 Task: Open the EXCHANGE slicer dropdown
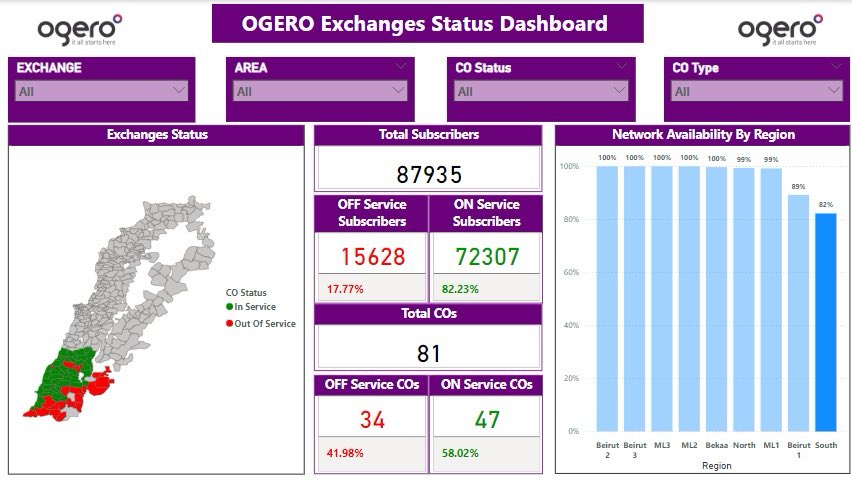click(102, 91)
